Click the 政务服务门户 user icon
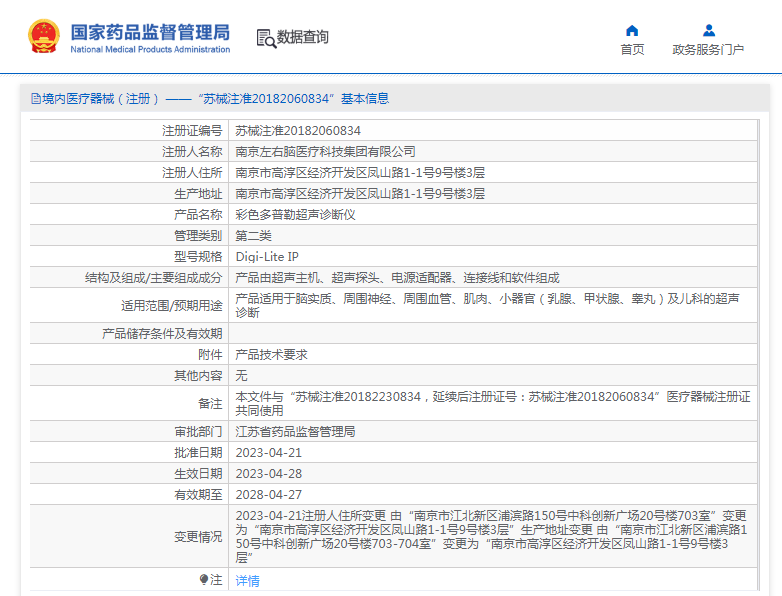The image size is (782, 596). (x=709, y=31)
